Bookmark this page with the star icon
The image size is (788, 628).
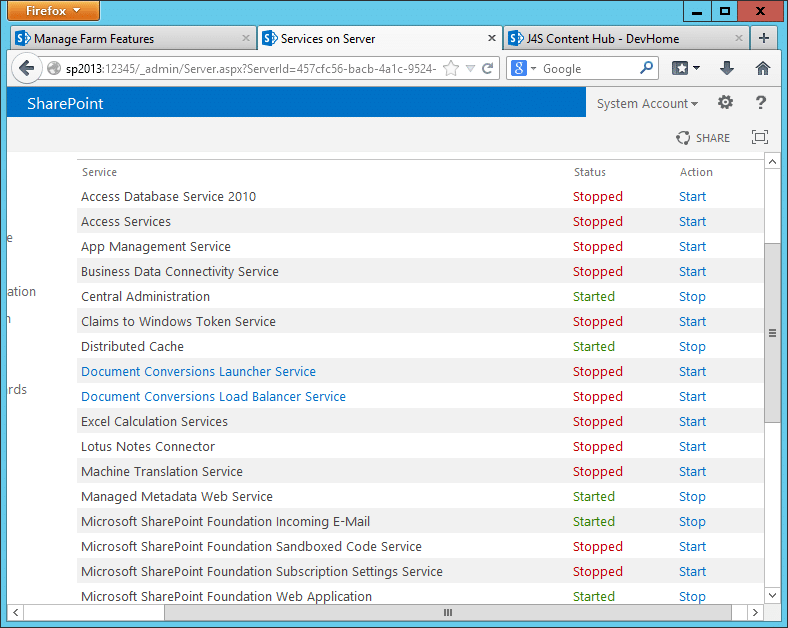click(451, 68)
